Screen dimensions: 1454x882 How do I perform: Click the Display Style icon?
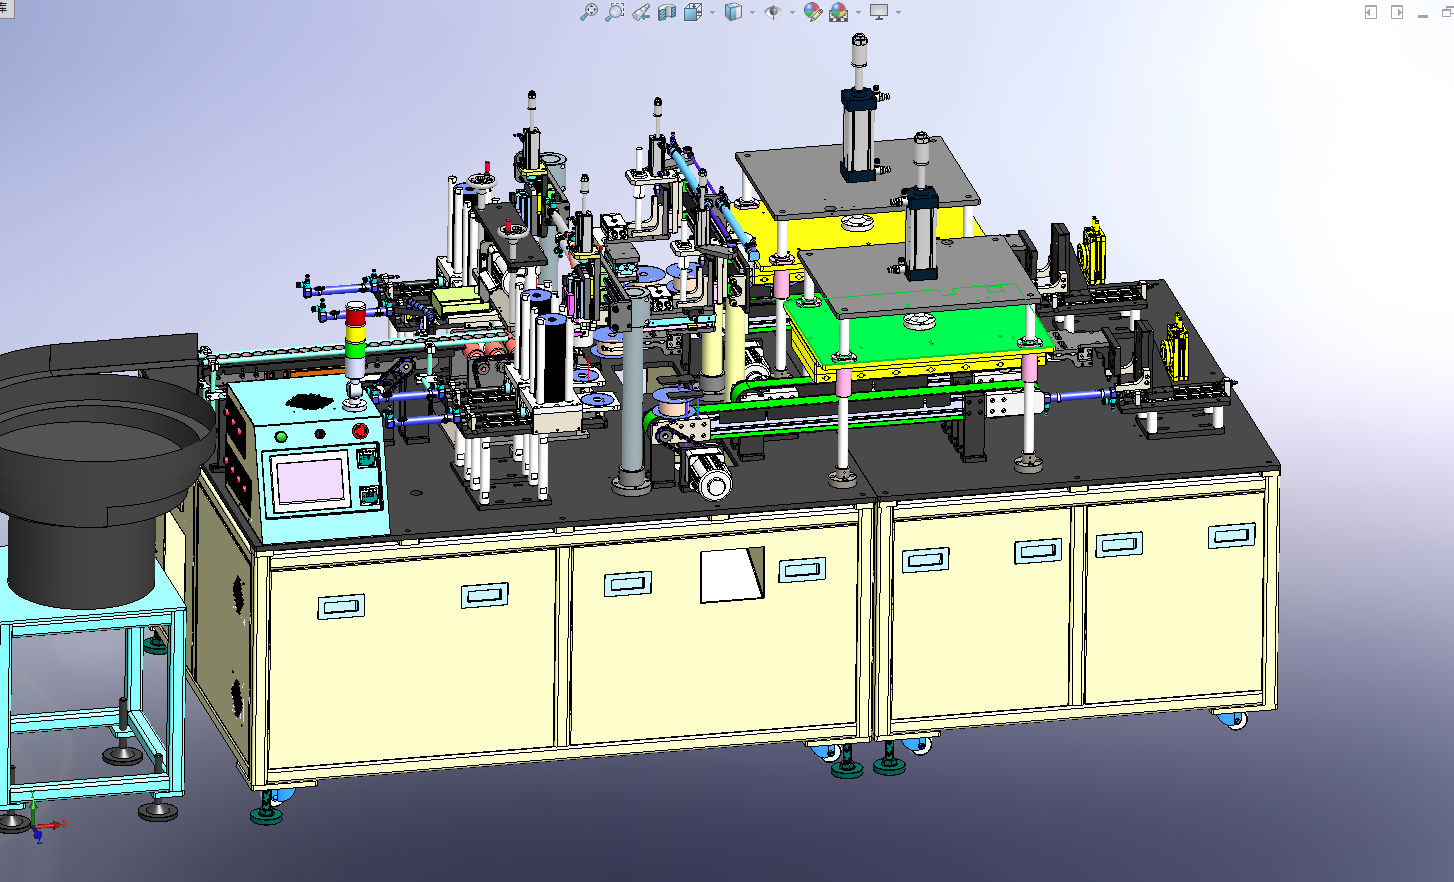pos(734,12)
